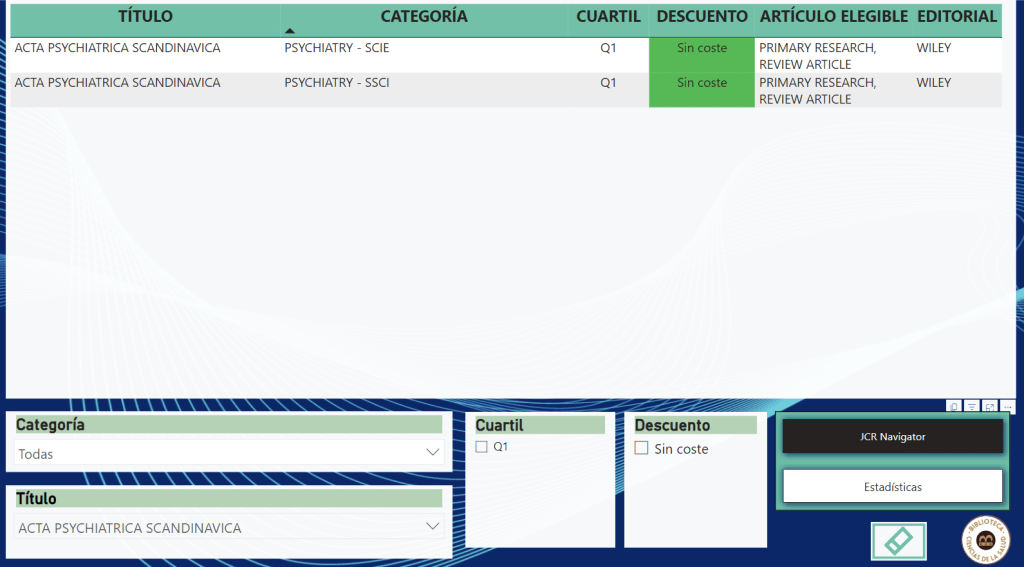Select the PSYCHIATRY - SSCI table cell
Viewport: 1024px width, 567px height.
pos(337,83)
